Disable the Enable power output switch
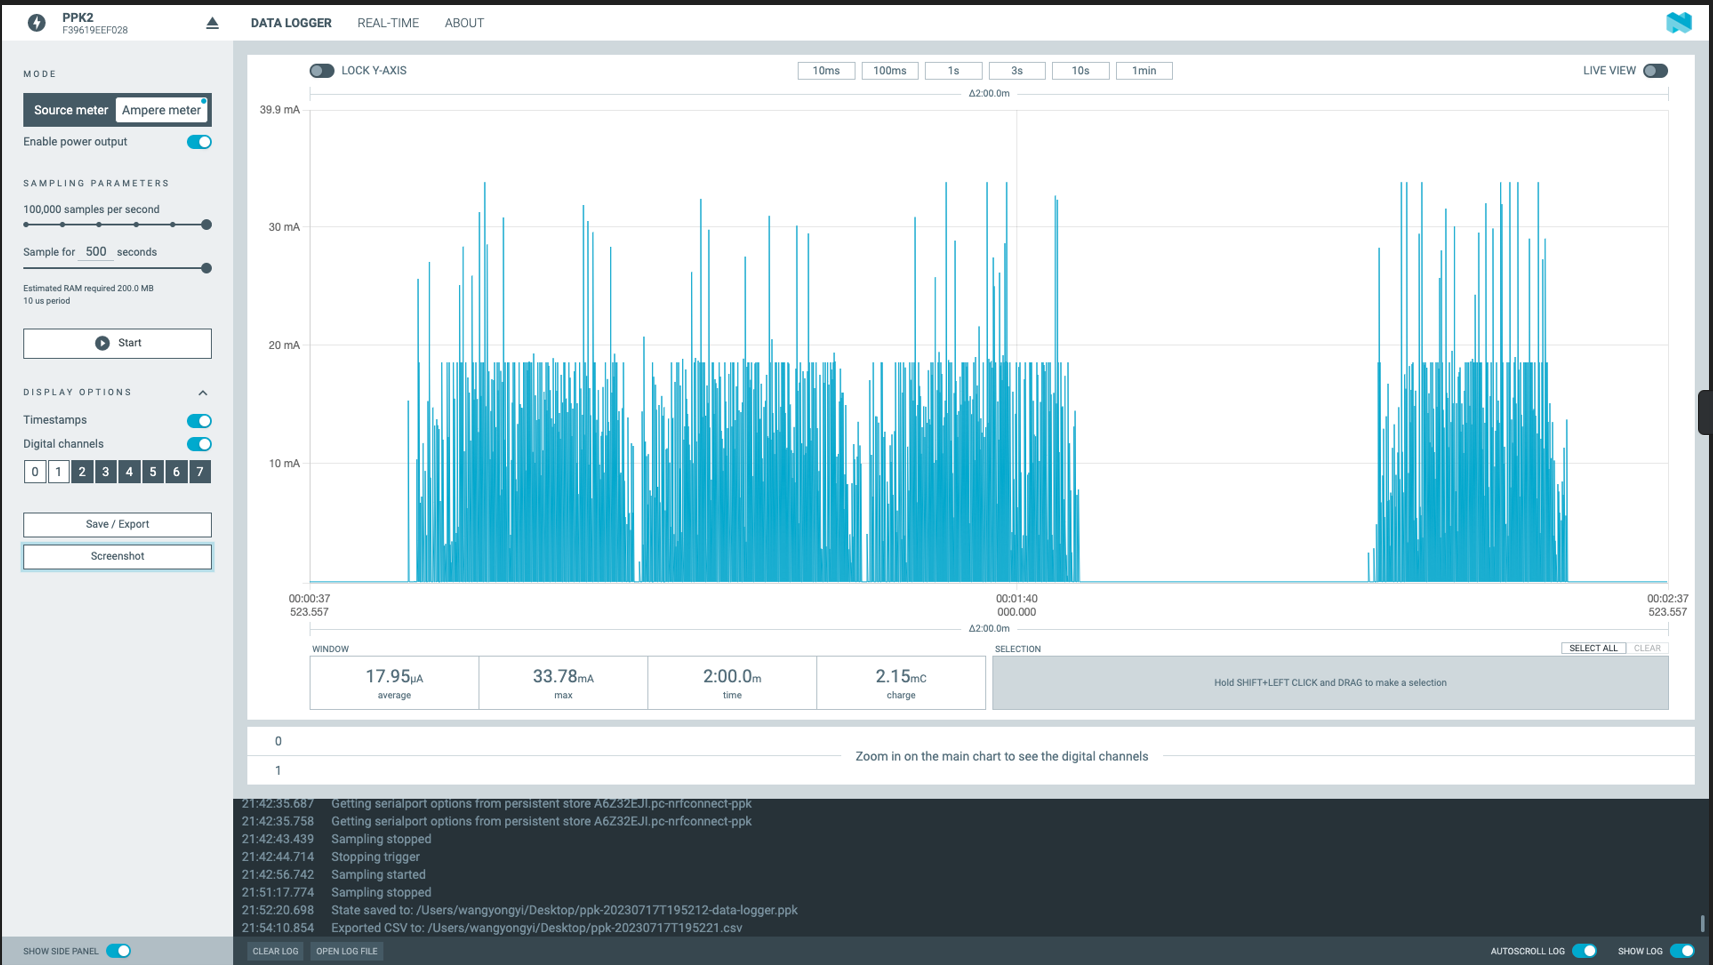Viewport: 1713px width, 965px height. click(x=199, y=142)
